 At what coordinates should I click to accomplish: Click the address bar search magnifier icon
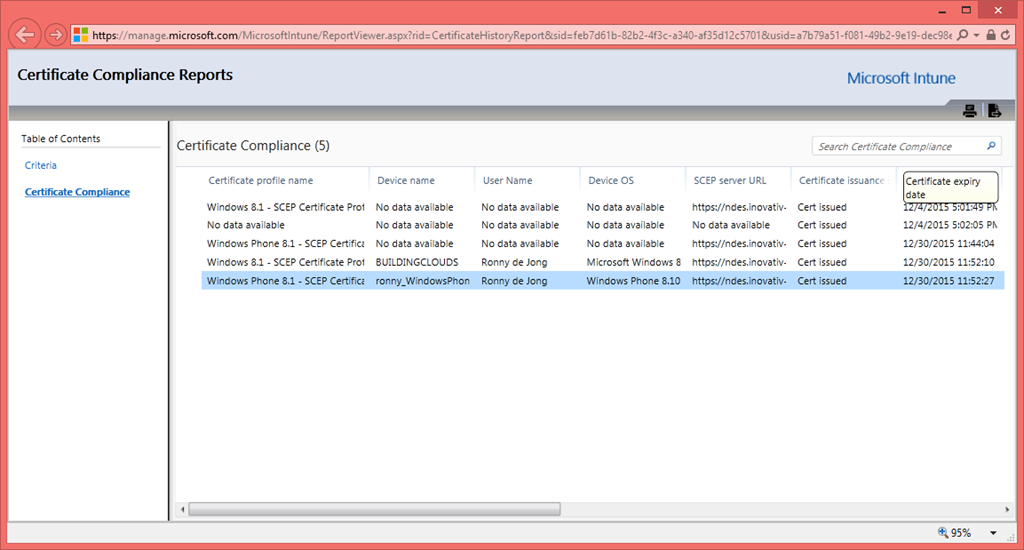tap(962, 35)
